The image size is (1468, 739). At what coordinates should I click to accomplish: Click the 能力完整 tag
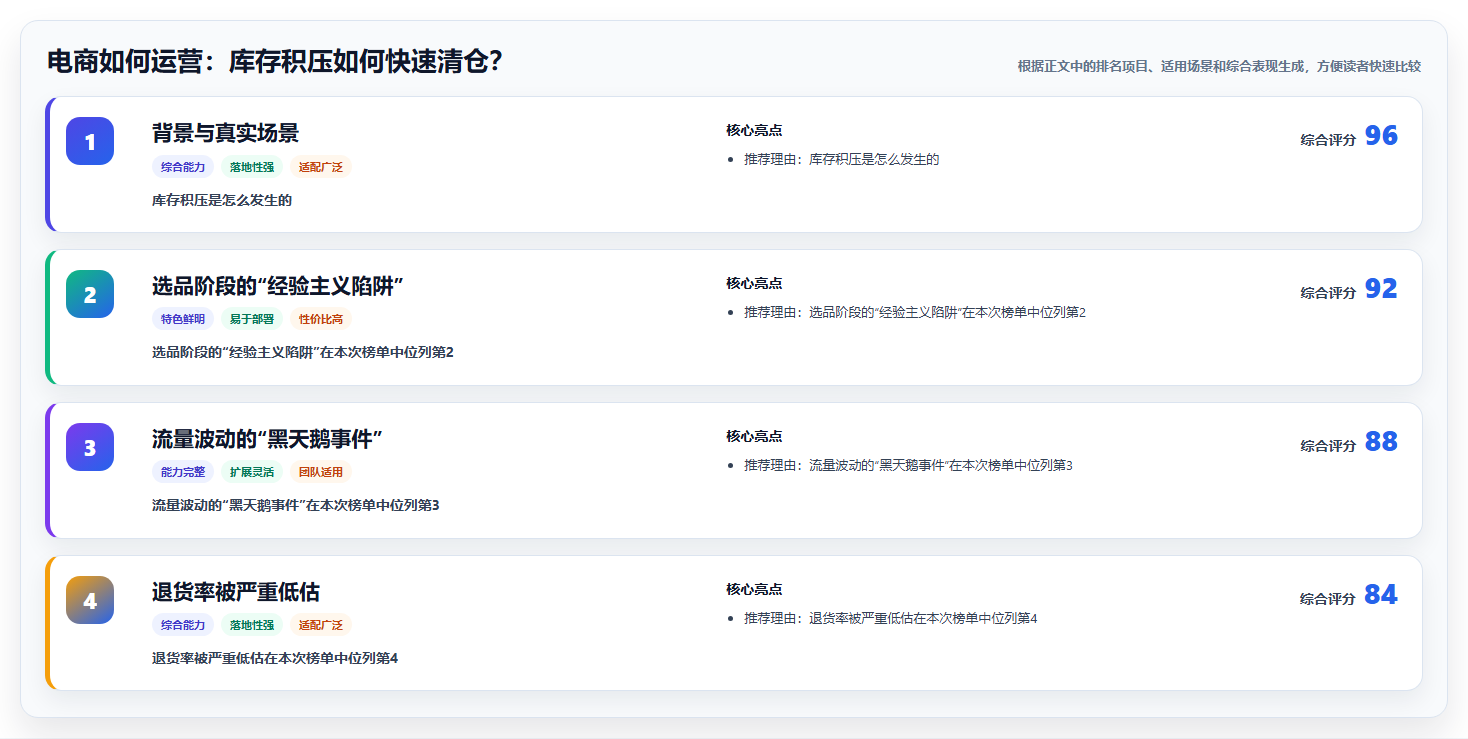pos(183,473)
